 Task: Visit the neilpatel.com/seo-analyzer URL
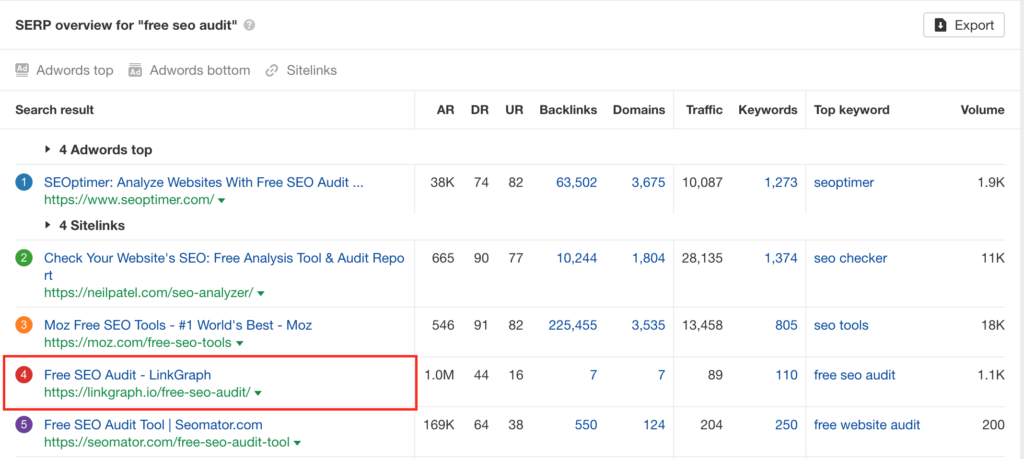(148, 293)
